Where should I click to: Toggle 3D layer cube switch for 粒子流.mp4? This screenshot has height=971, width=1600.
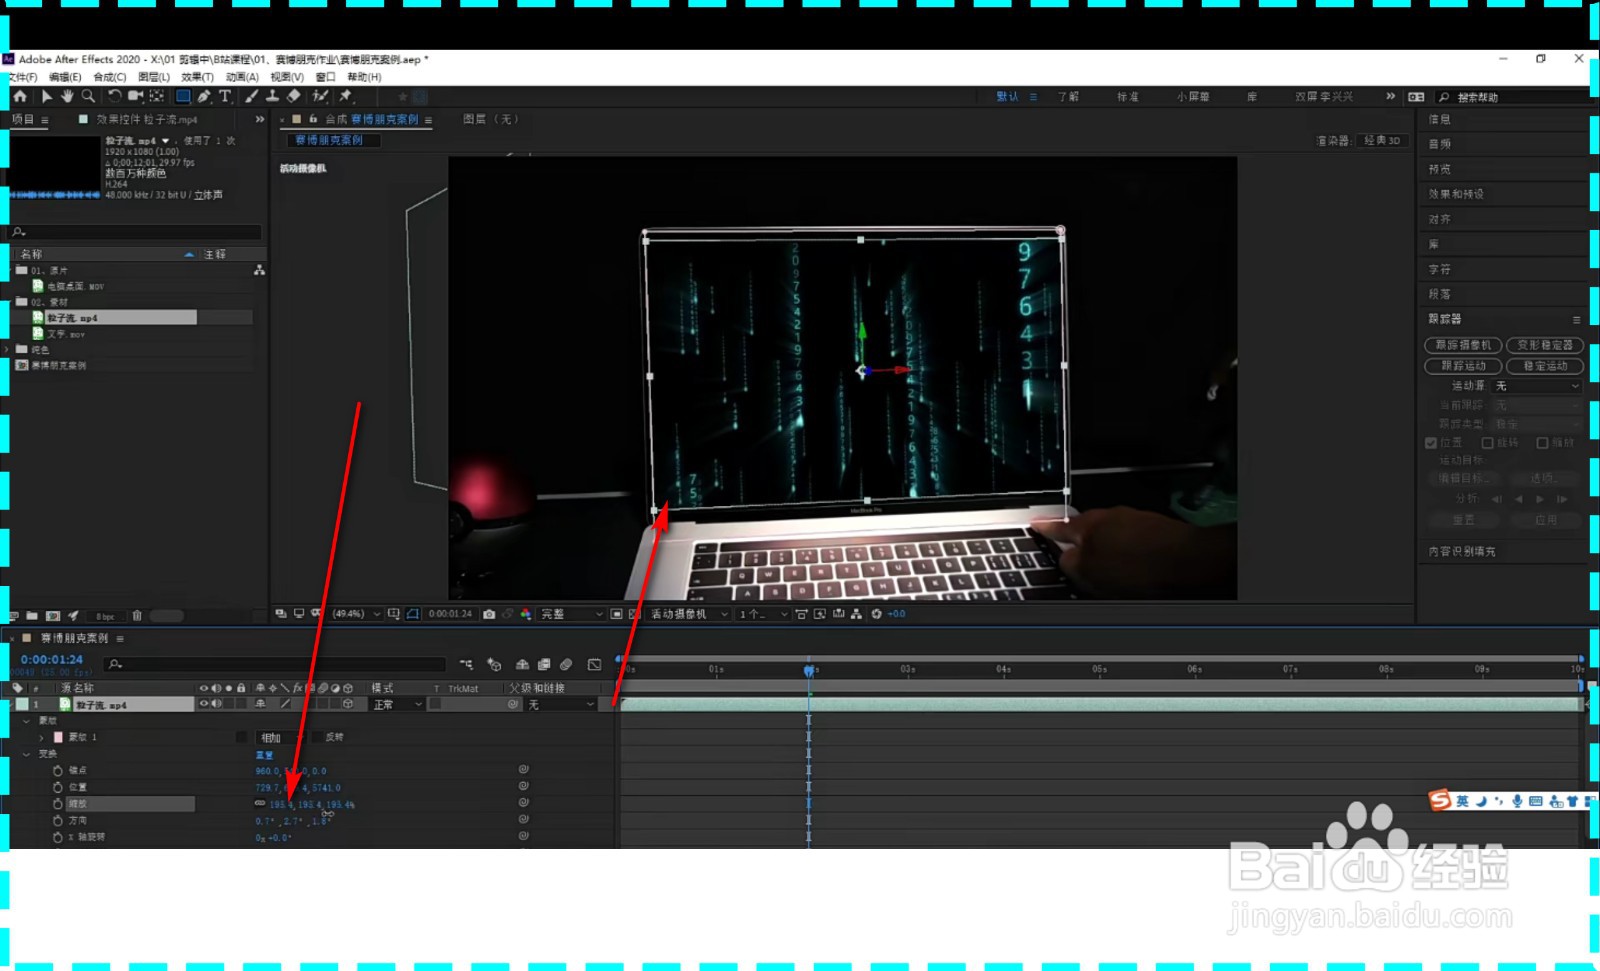pos(348,704)
